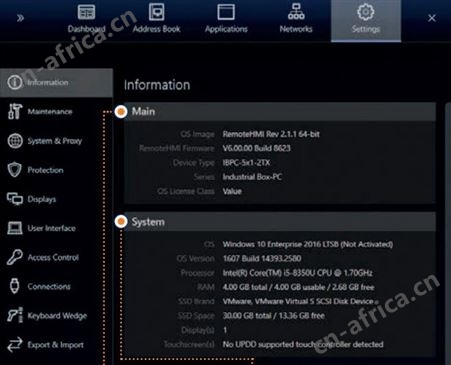This screenshot has width=451, height=365.
Task: Click the Windows 10 Enterprise 2016 LTSB value
Action: (308, 244)
